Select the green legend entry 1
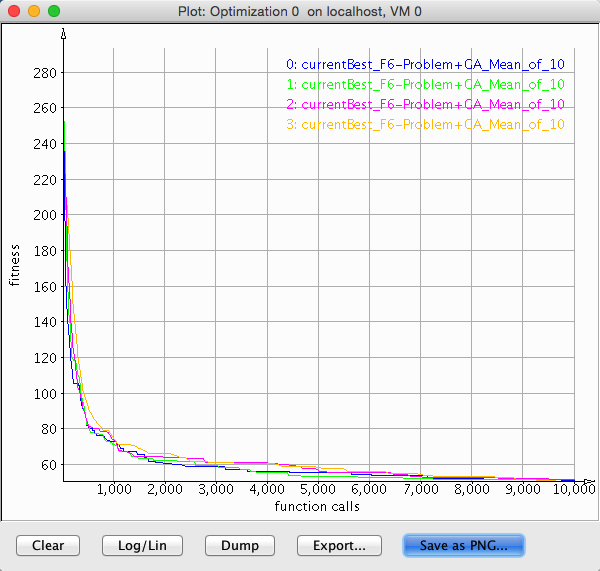This screenshot has height=571, width=600. [x=425, y=85]
